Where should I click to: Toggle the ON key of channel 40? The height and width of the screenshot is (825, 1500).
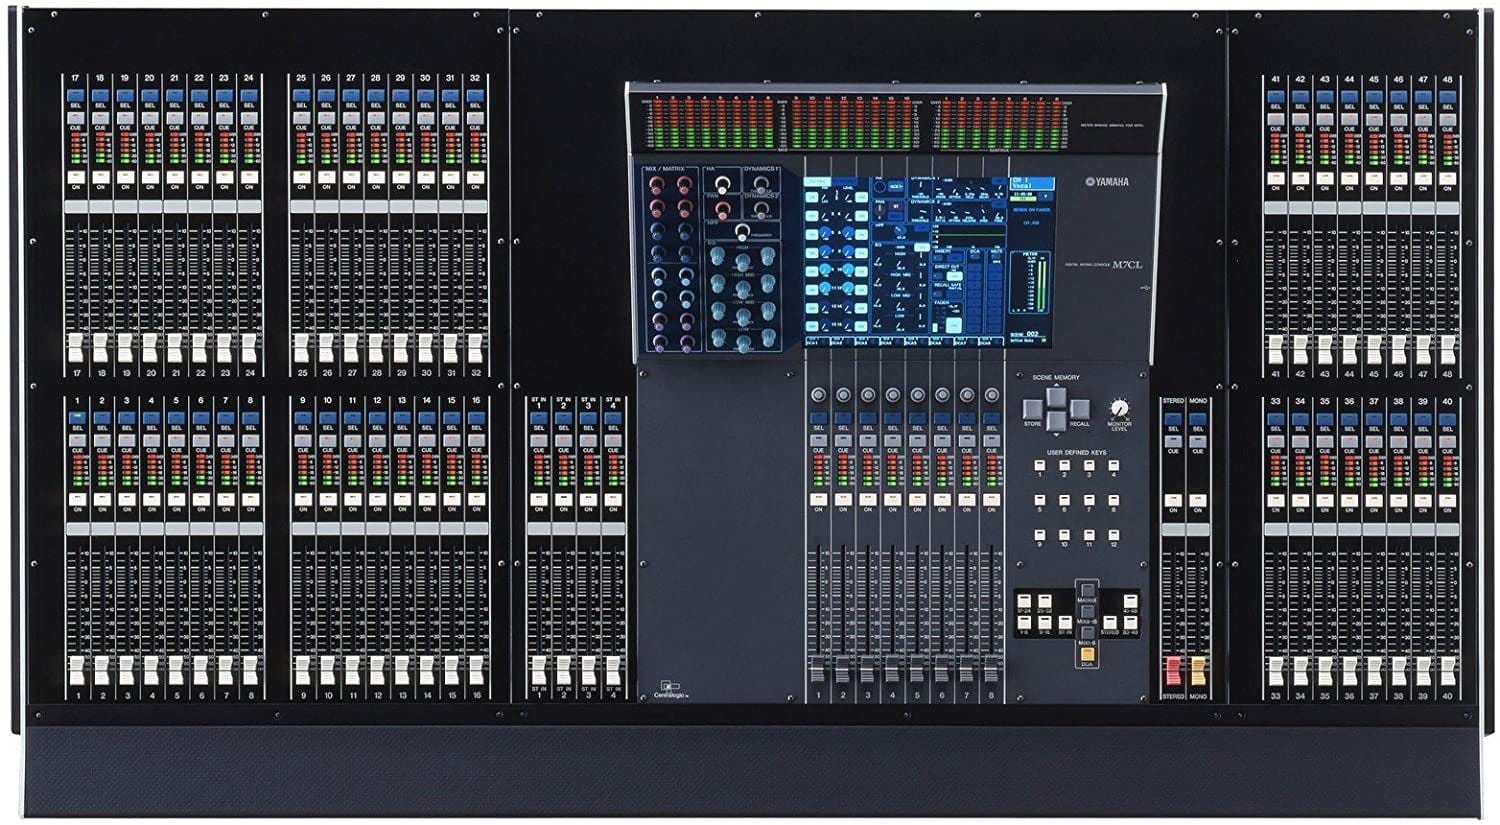(x=1447, y=500)
